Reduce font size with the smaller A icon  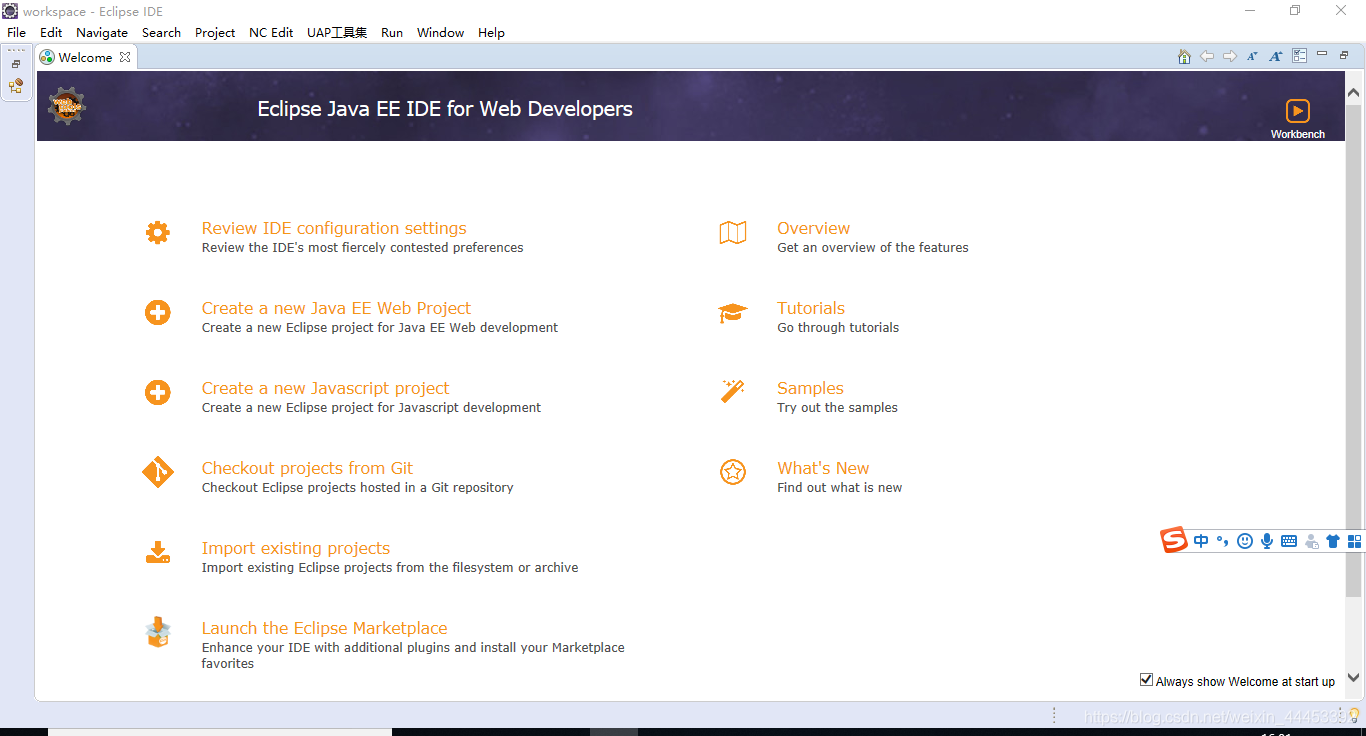click(1252, 57)
